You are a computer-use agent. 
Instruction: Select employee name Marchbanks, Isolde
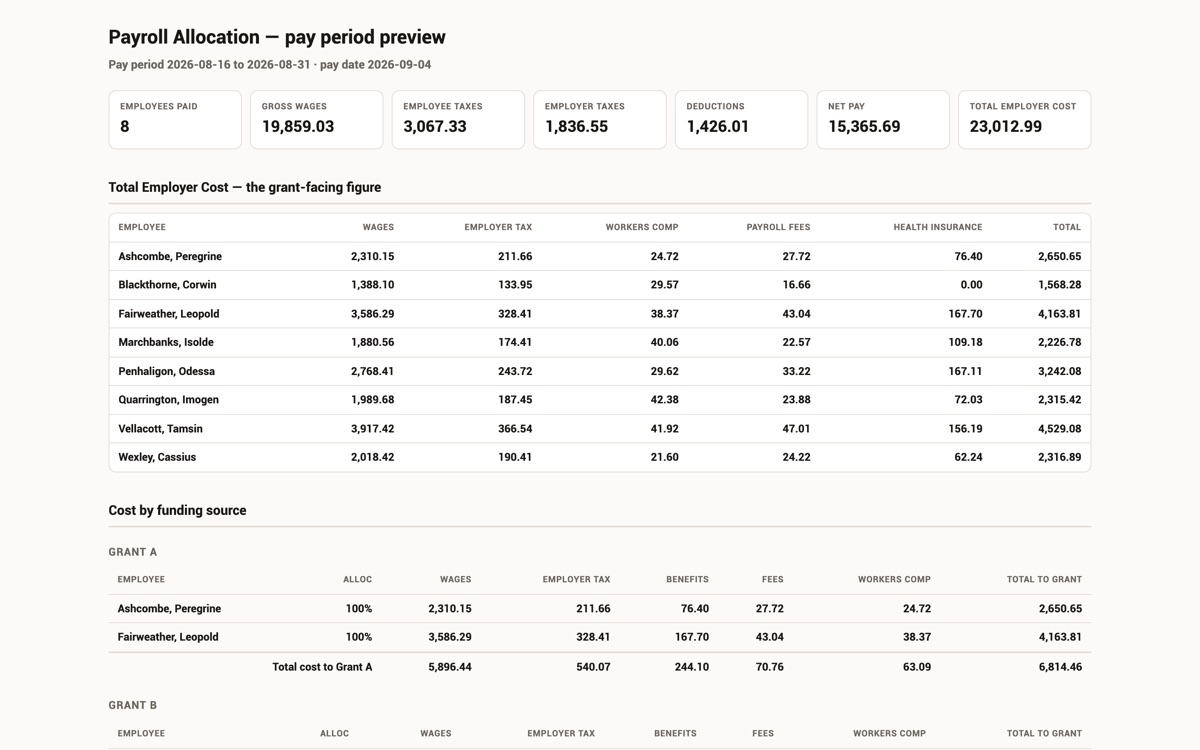tap(166, 342)
